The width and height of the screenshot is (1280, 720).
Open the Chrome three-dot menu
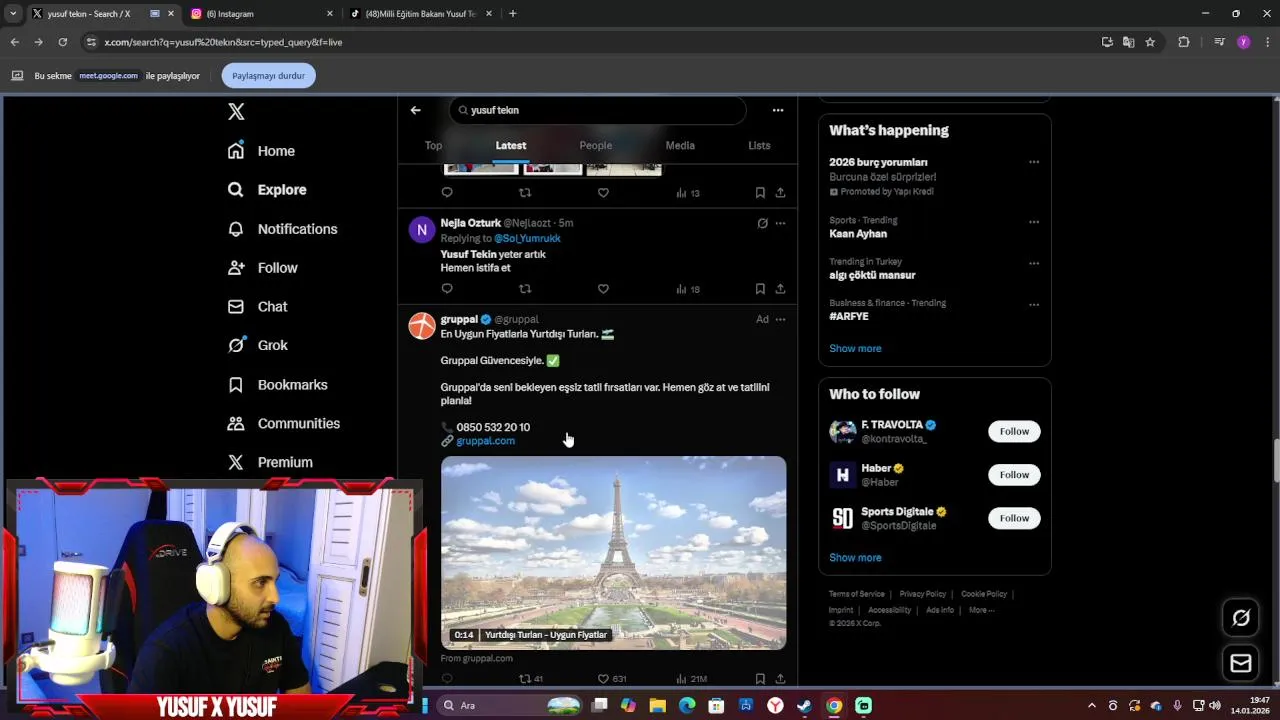tap(1267, 42)
